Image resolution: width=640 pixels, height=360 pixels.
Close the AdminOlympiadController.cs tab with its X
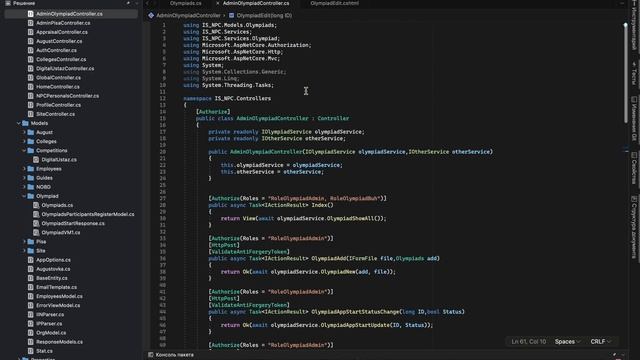(218, 3)
